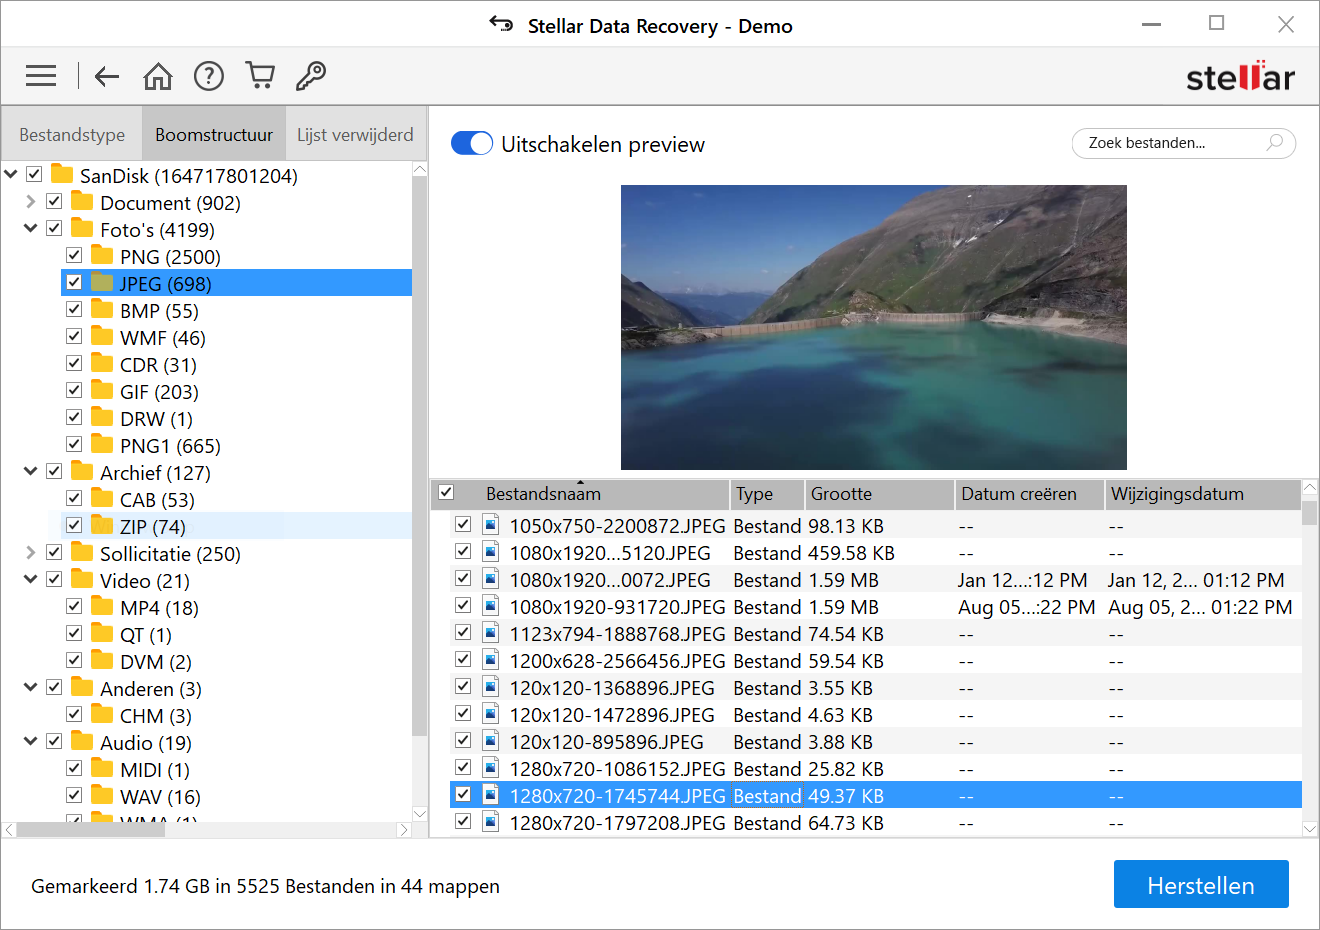Open the hamburger menu

coord(41,76)
